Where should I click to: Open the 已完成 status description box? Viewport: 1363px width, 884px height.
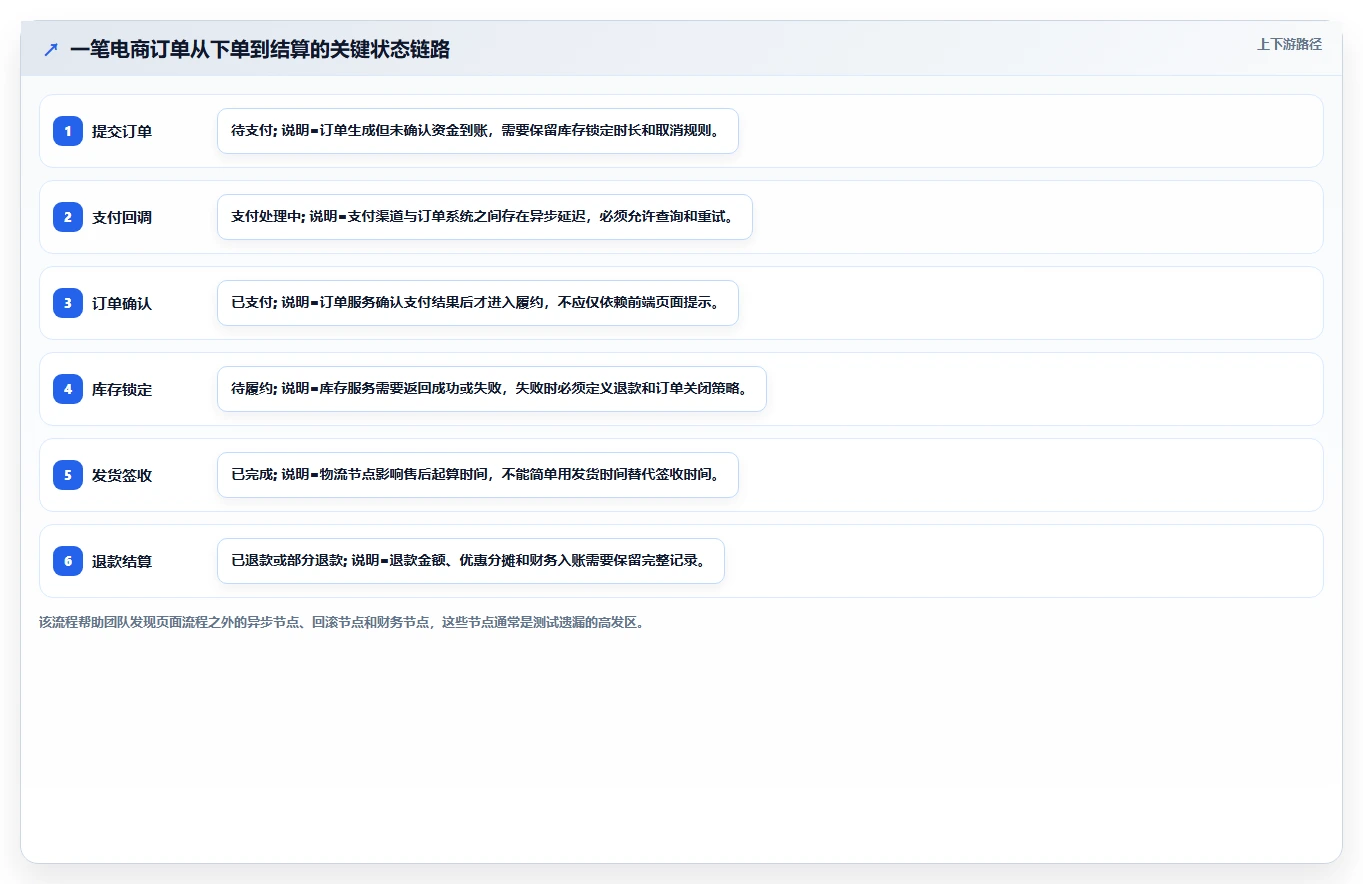pyautogui.click(x=478, y=475)
